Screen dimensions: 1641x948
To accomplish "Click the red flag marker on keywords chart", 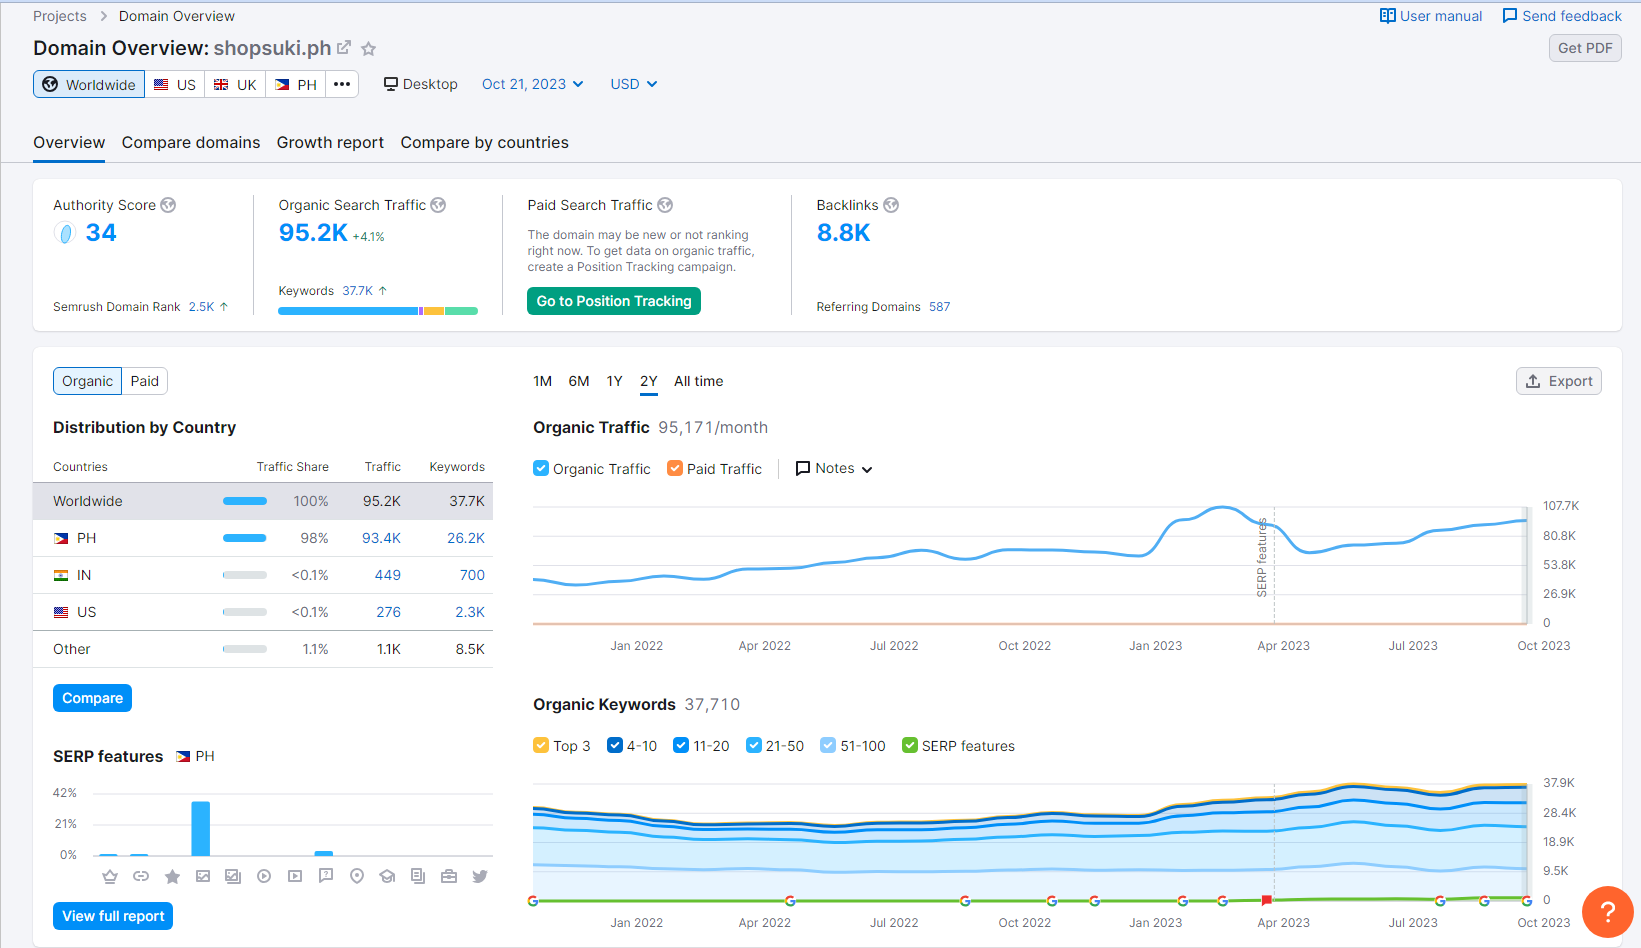I will pos(1267,900).
